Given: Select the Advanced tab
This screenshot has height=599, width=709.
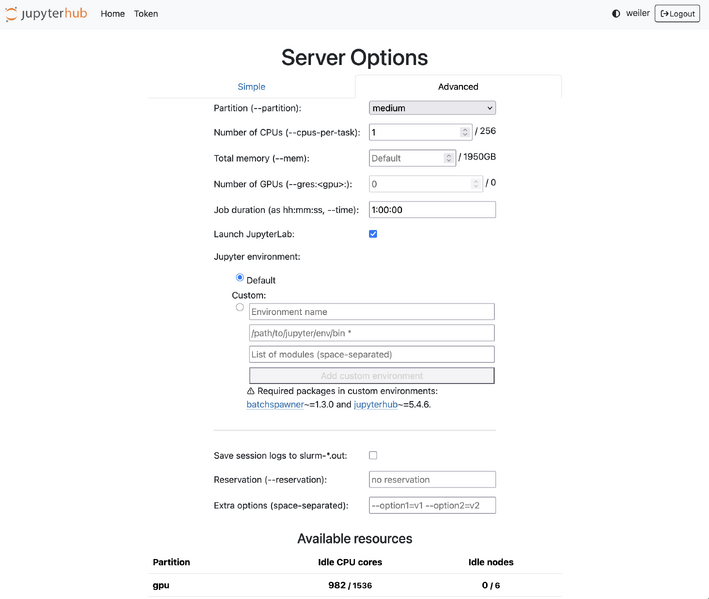Looking at the screenshot, I should [x=458, y=86].
